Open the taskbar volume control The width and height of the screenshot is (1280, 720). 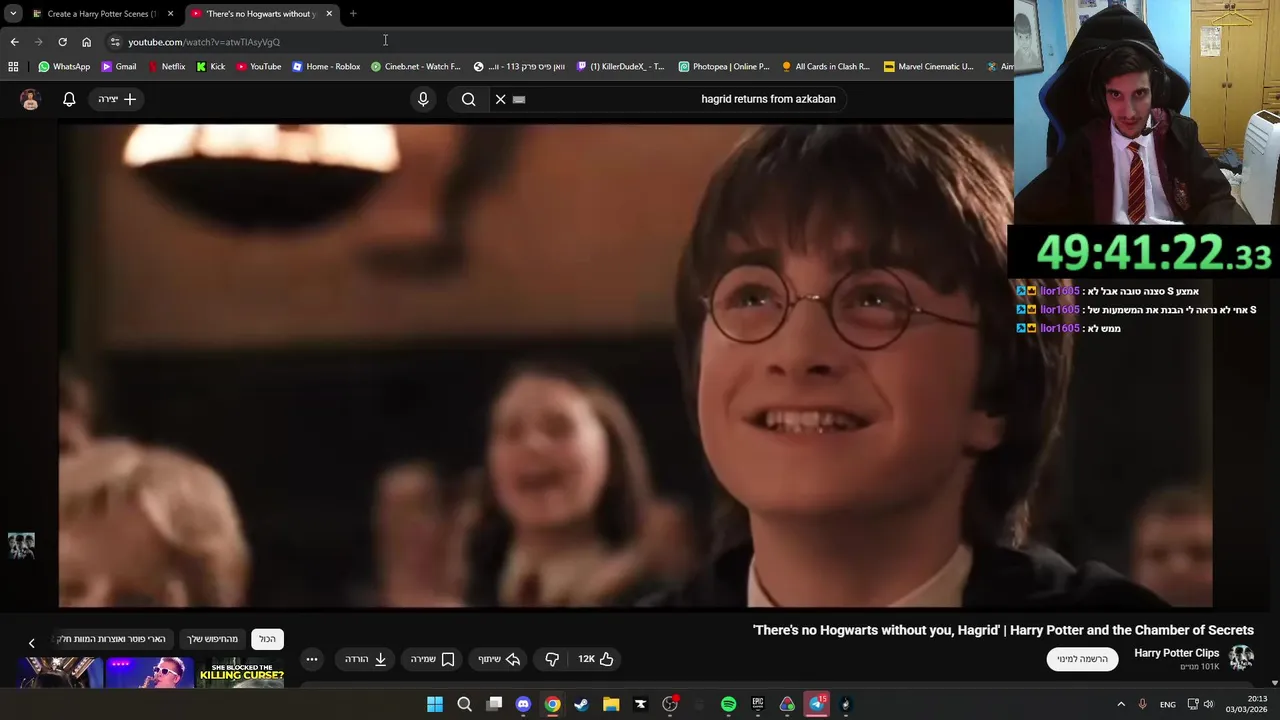(x=1208, y=704)
